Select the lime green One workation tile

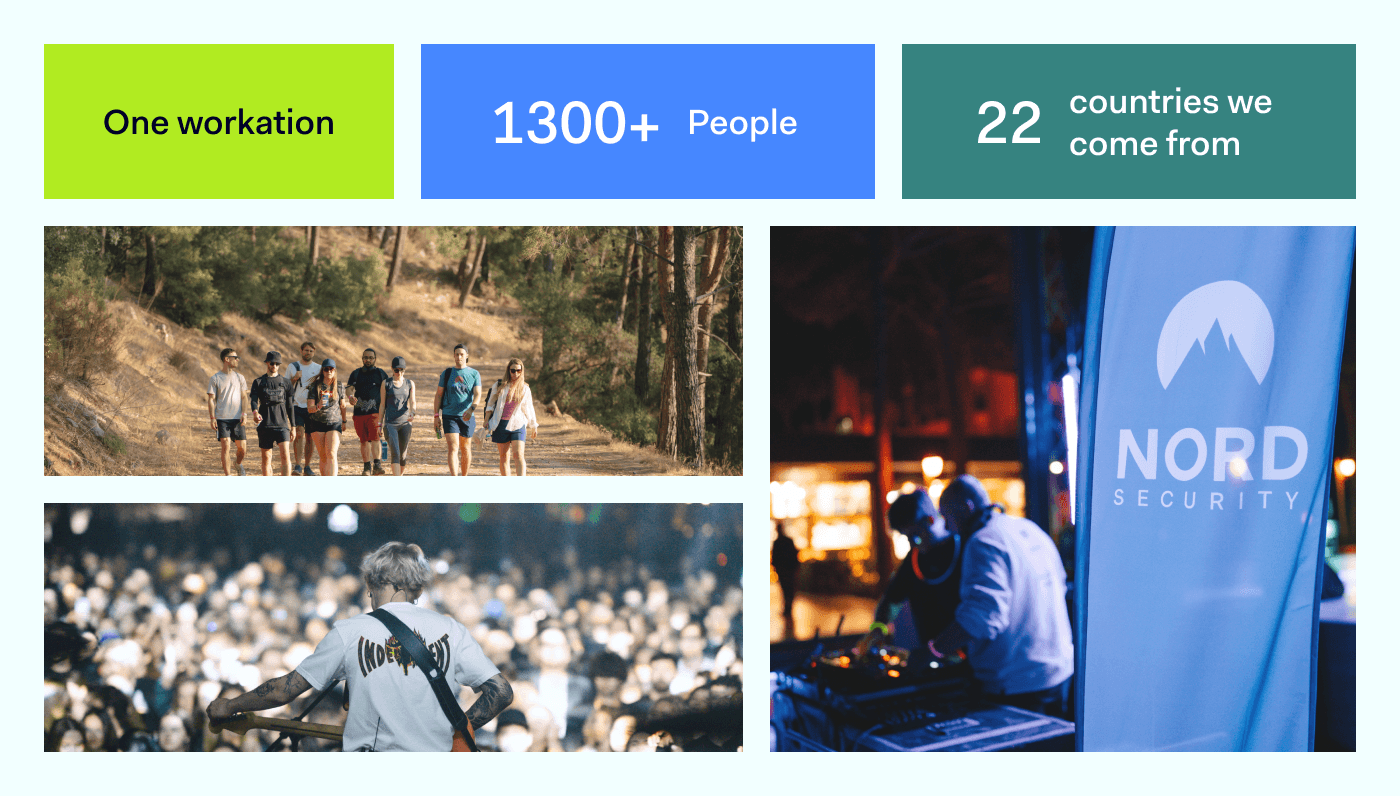(x=219, y=122)
